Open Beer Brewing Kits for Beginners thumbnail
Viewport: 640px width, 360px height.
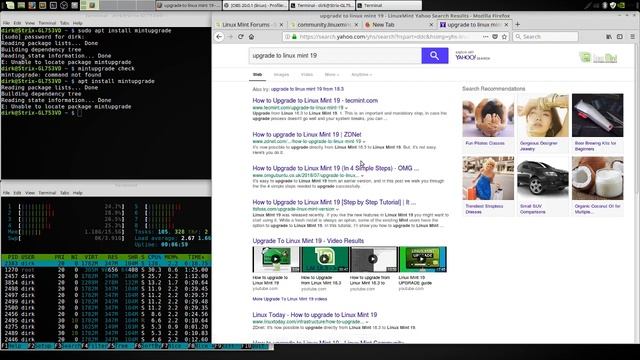point(598,116)
